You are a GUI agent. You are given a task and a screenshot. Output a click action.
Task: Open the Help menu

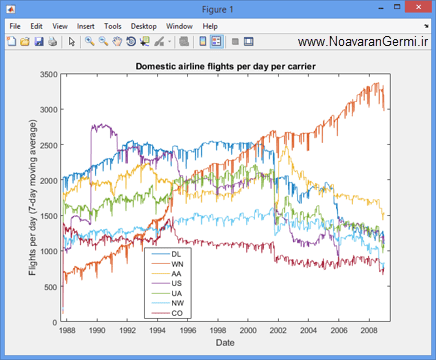tap(210, 26)
